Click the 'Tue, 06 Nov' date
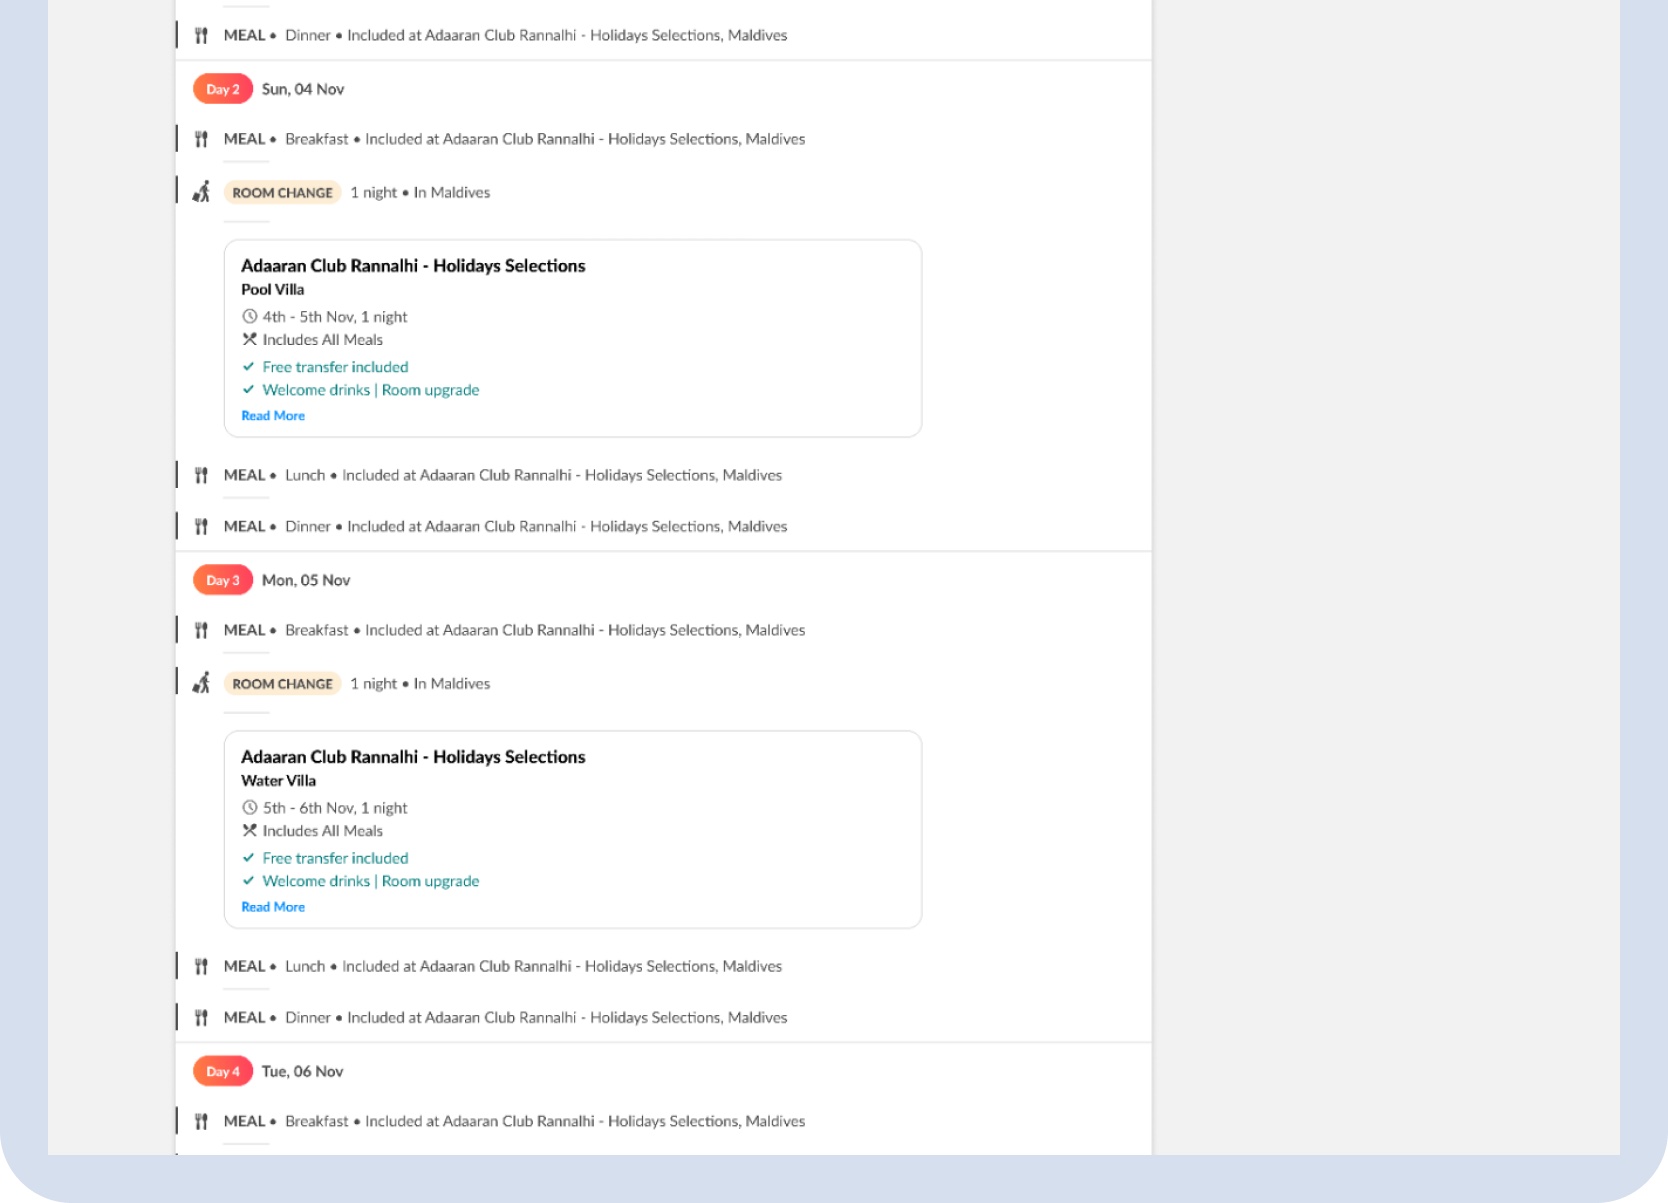Screen dimensions: 1668x1203 coord(303,1071)
